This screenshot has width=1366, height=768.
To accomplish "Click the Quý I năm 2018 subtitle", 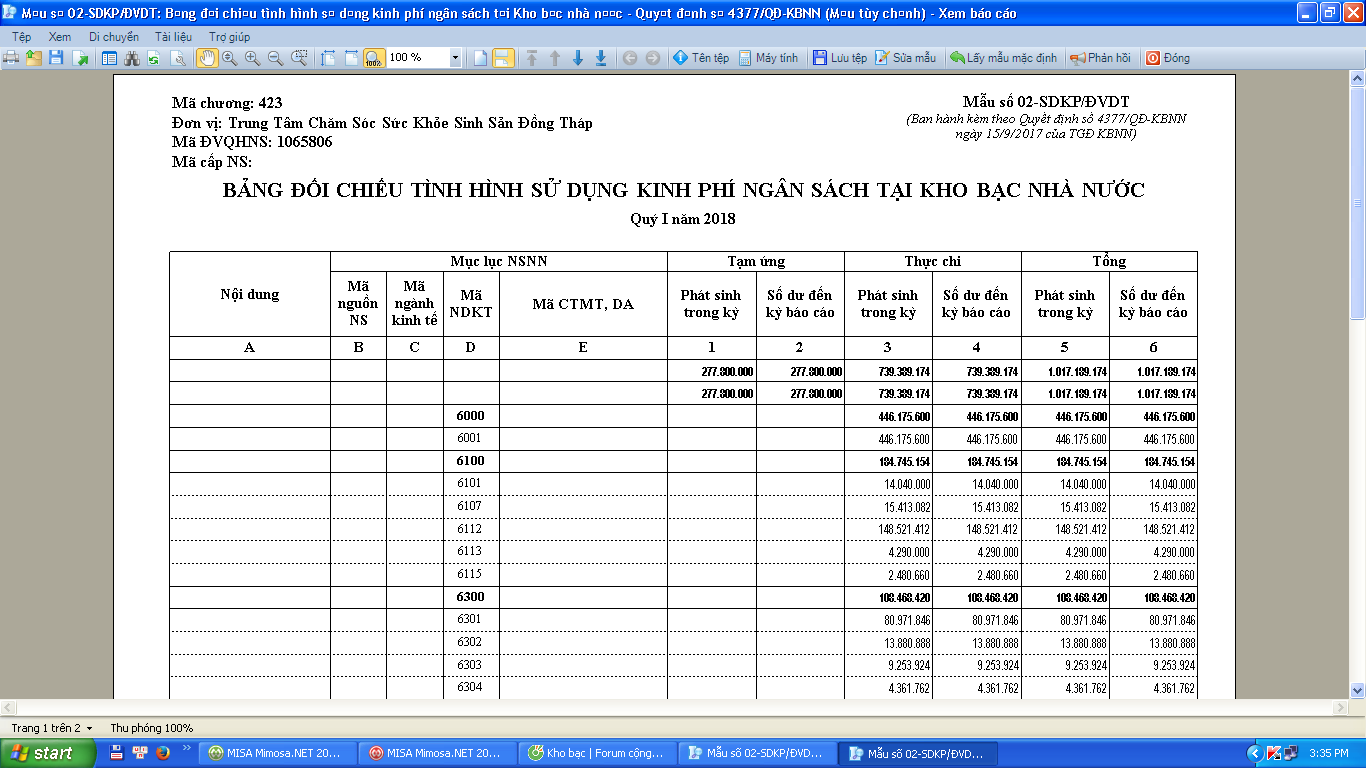I will pyautogui.click(x=683, y=219).
